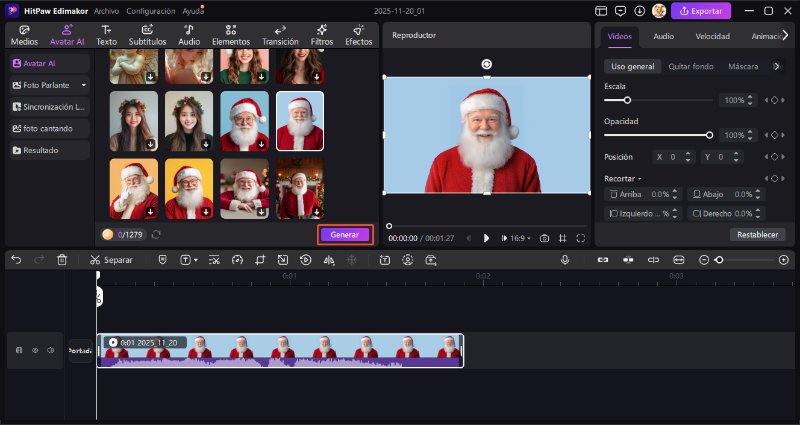
Task: Click the grid crop icon in the player
Action: pos(563,238)
